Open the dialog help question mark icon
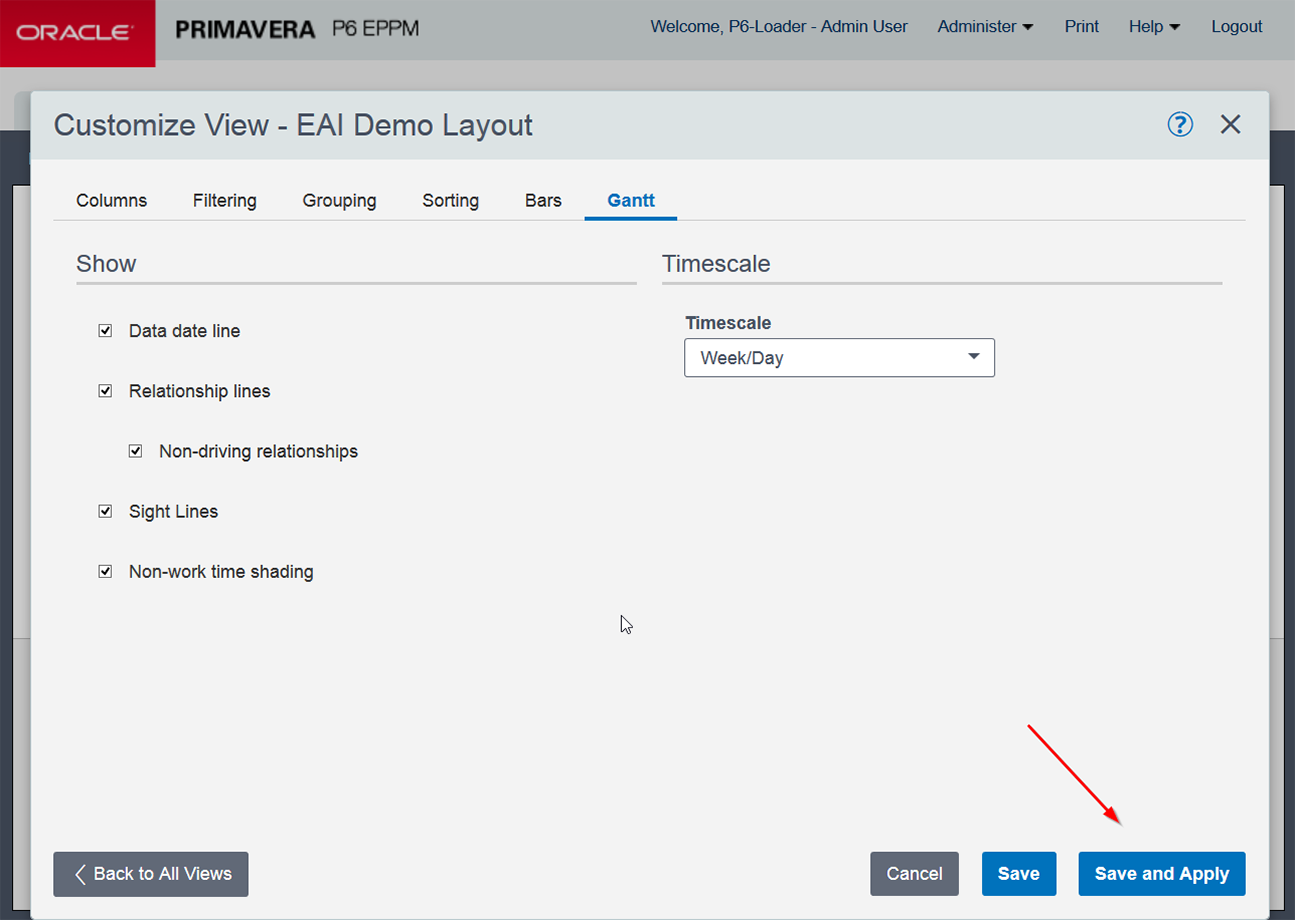The image size is (1295, 920). click(x=1180, y=124)
